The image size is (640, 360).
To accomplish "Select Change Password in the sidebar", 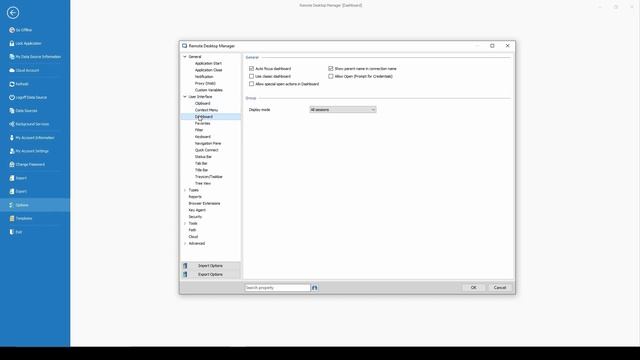I will (27, 164).
